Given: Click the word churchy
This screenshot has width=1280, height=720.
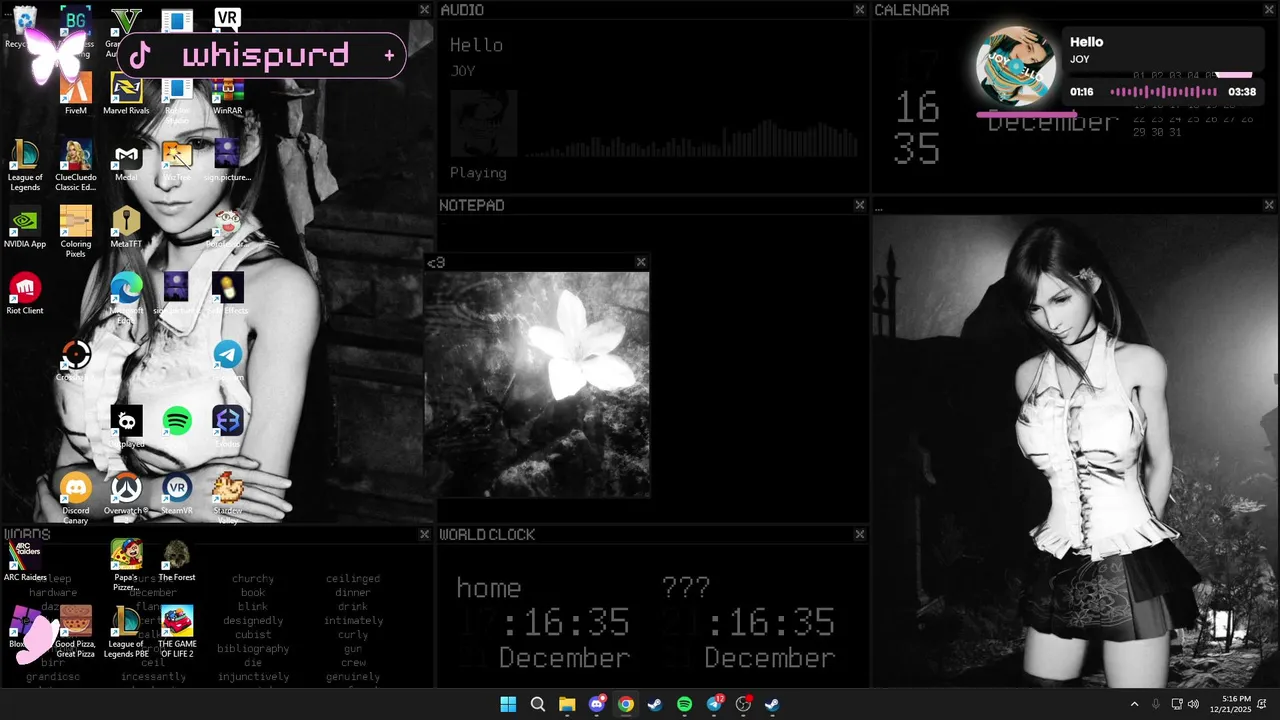Looking at the screenshot, I should point(253,579).
